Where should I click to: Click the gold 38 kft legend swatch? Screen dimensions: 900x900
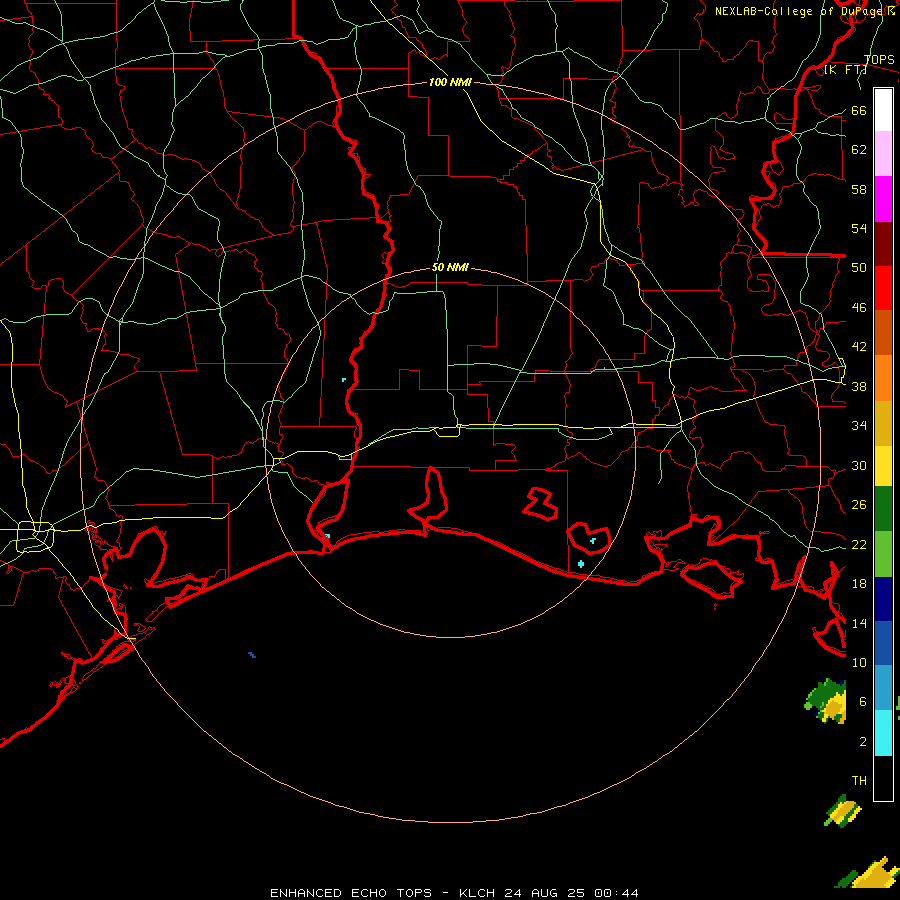[x=883, y=423]
